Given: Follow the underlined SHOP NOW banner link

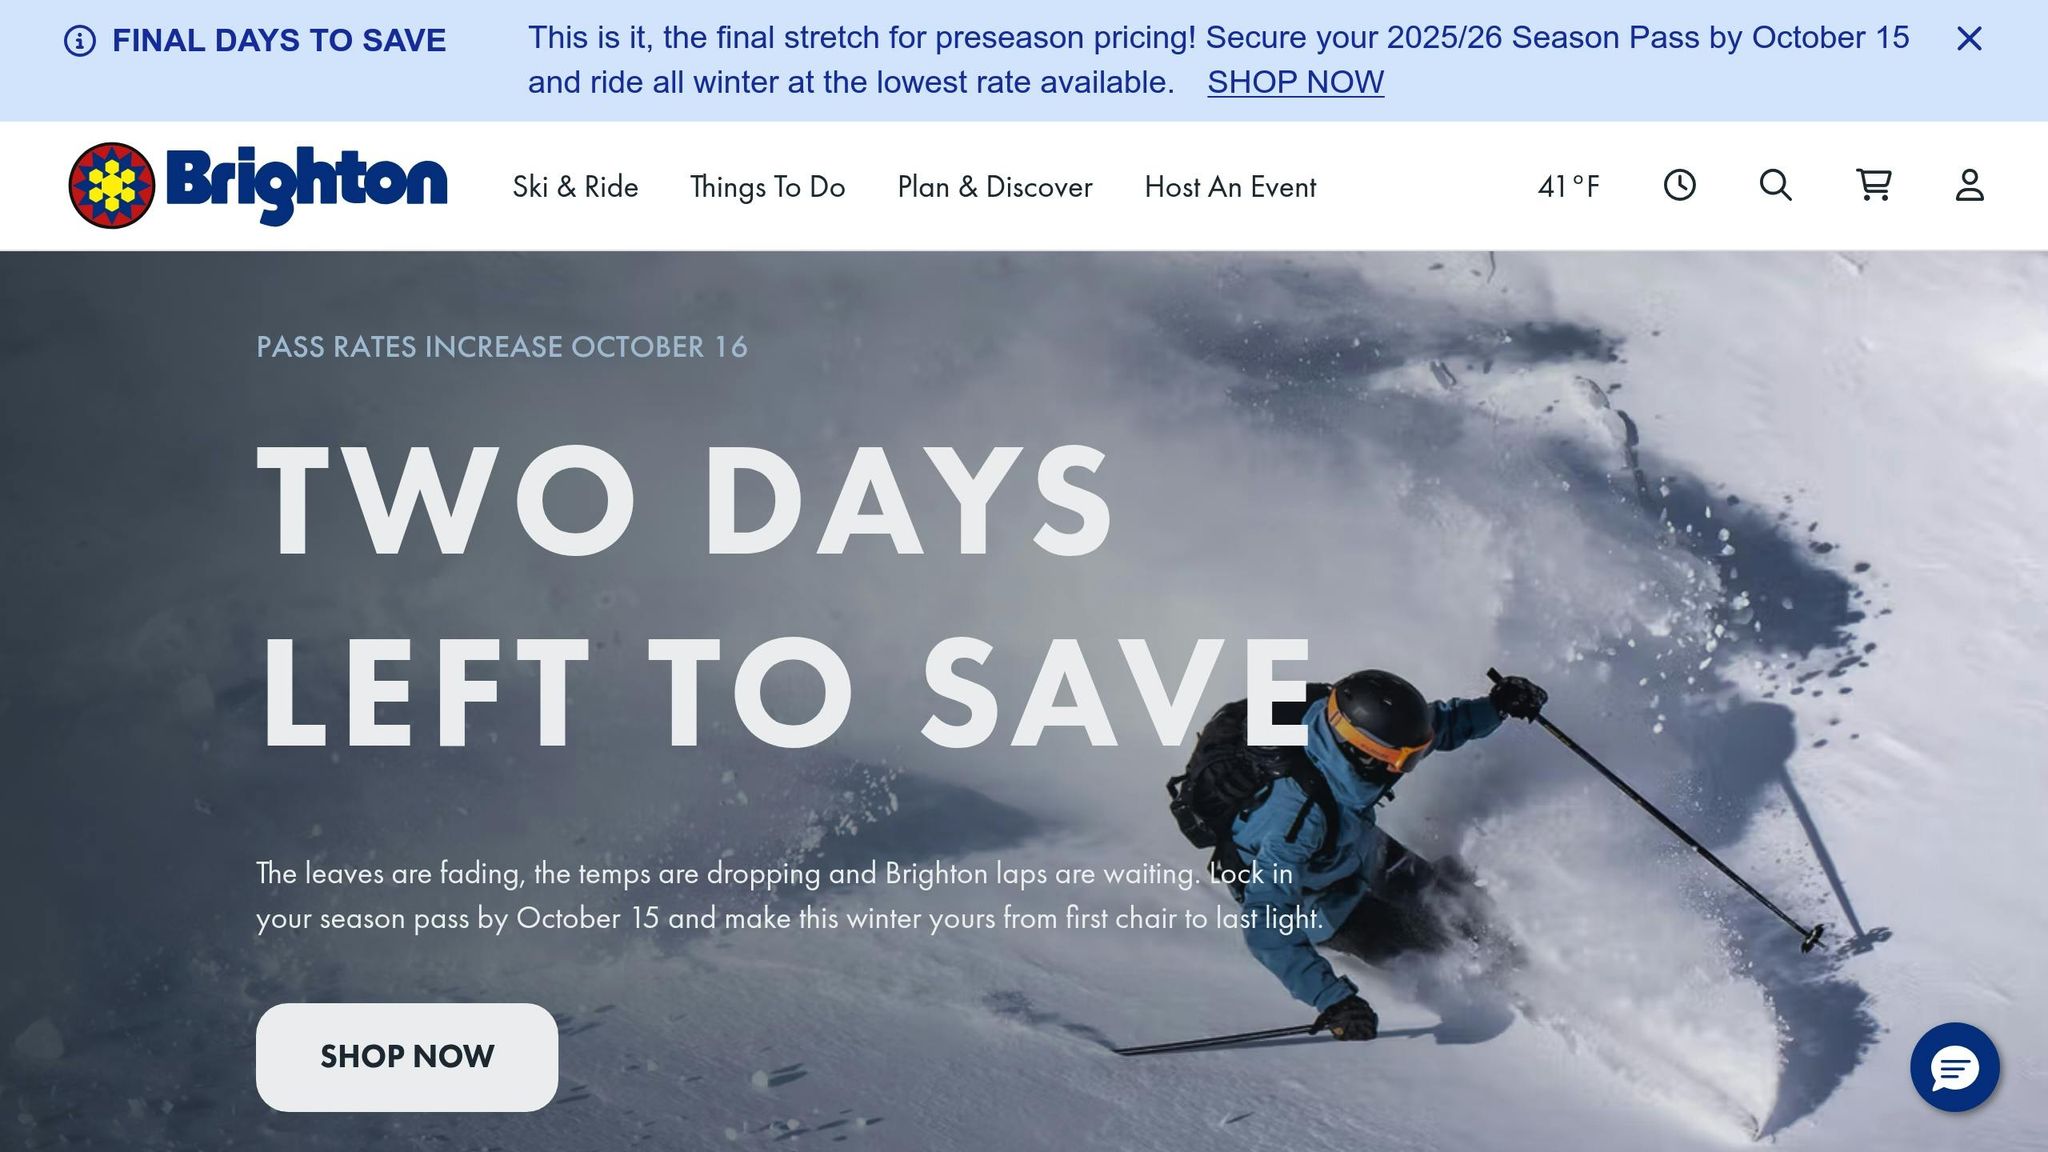Looking at the screenshot, I should (x=1295, y=82).
